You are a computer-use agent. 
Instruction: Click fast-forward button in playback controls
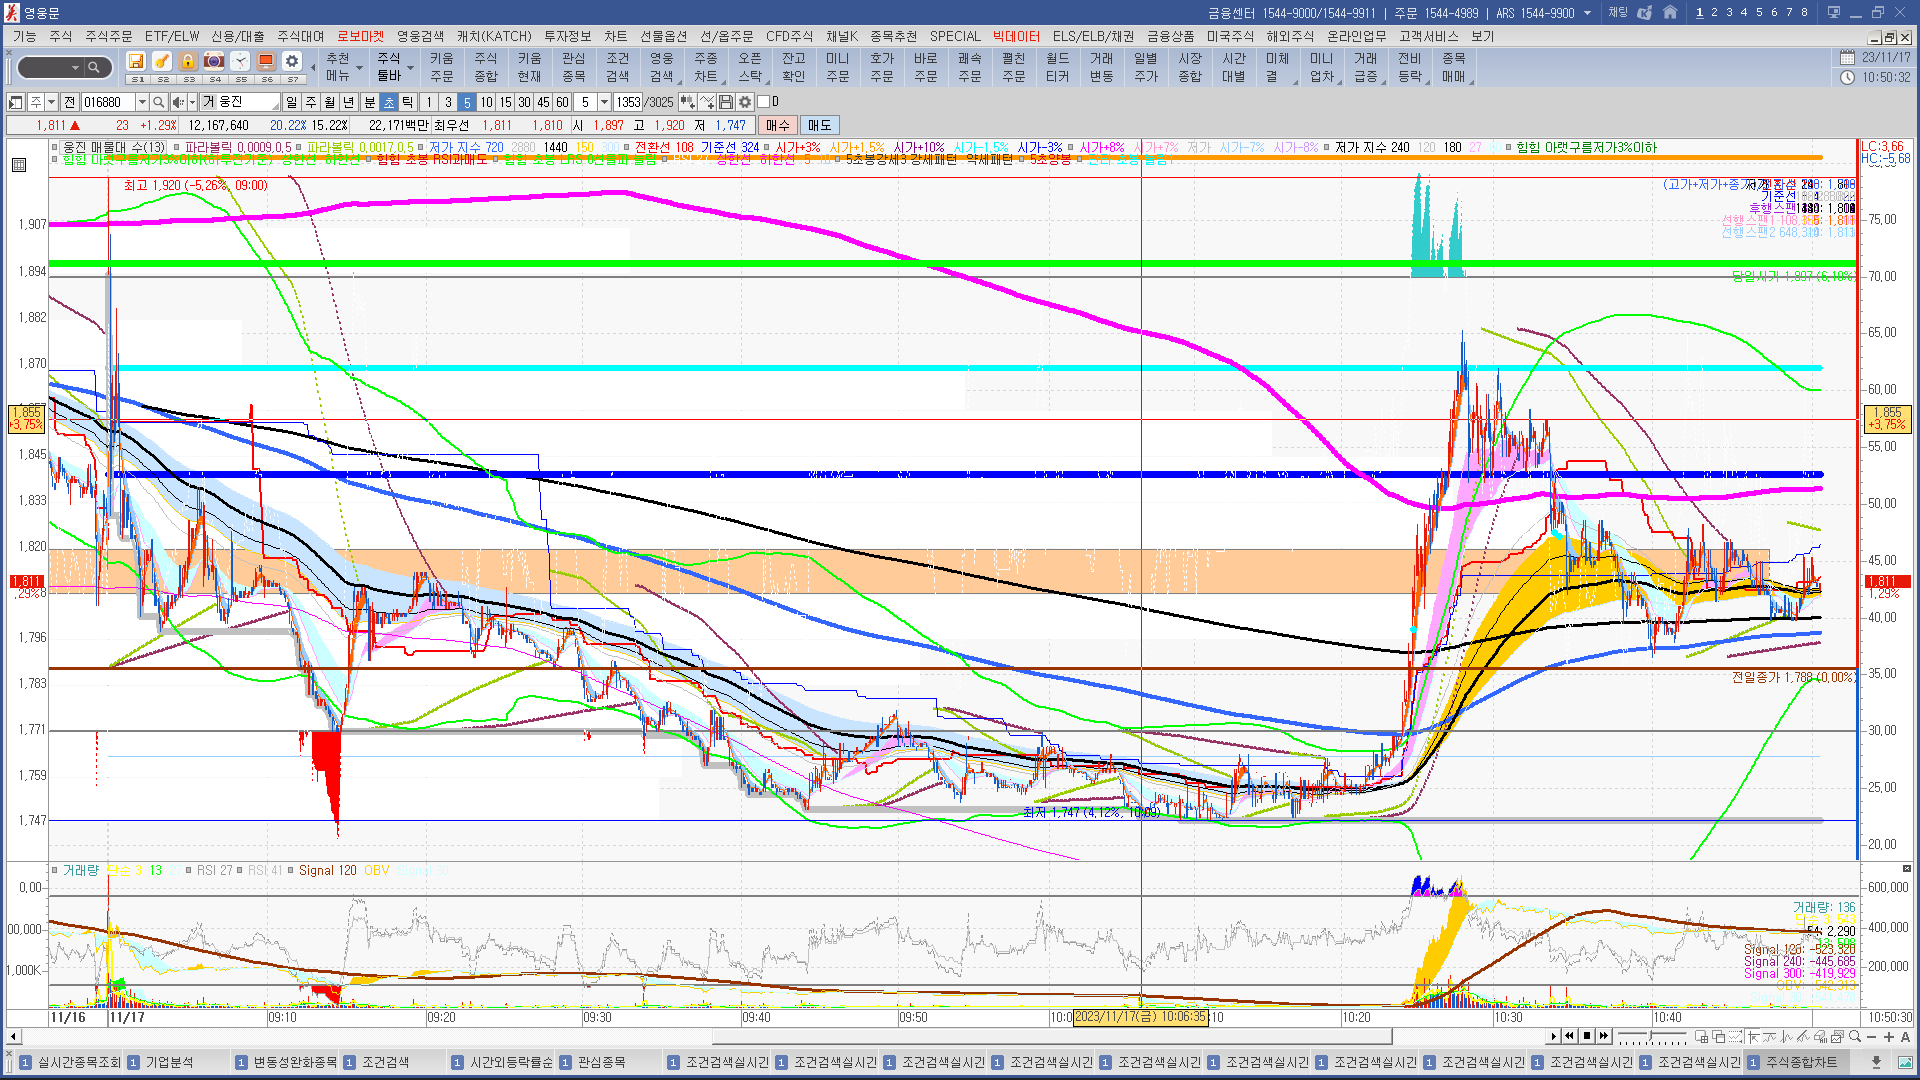(1604, 1036)
